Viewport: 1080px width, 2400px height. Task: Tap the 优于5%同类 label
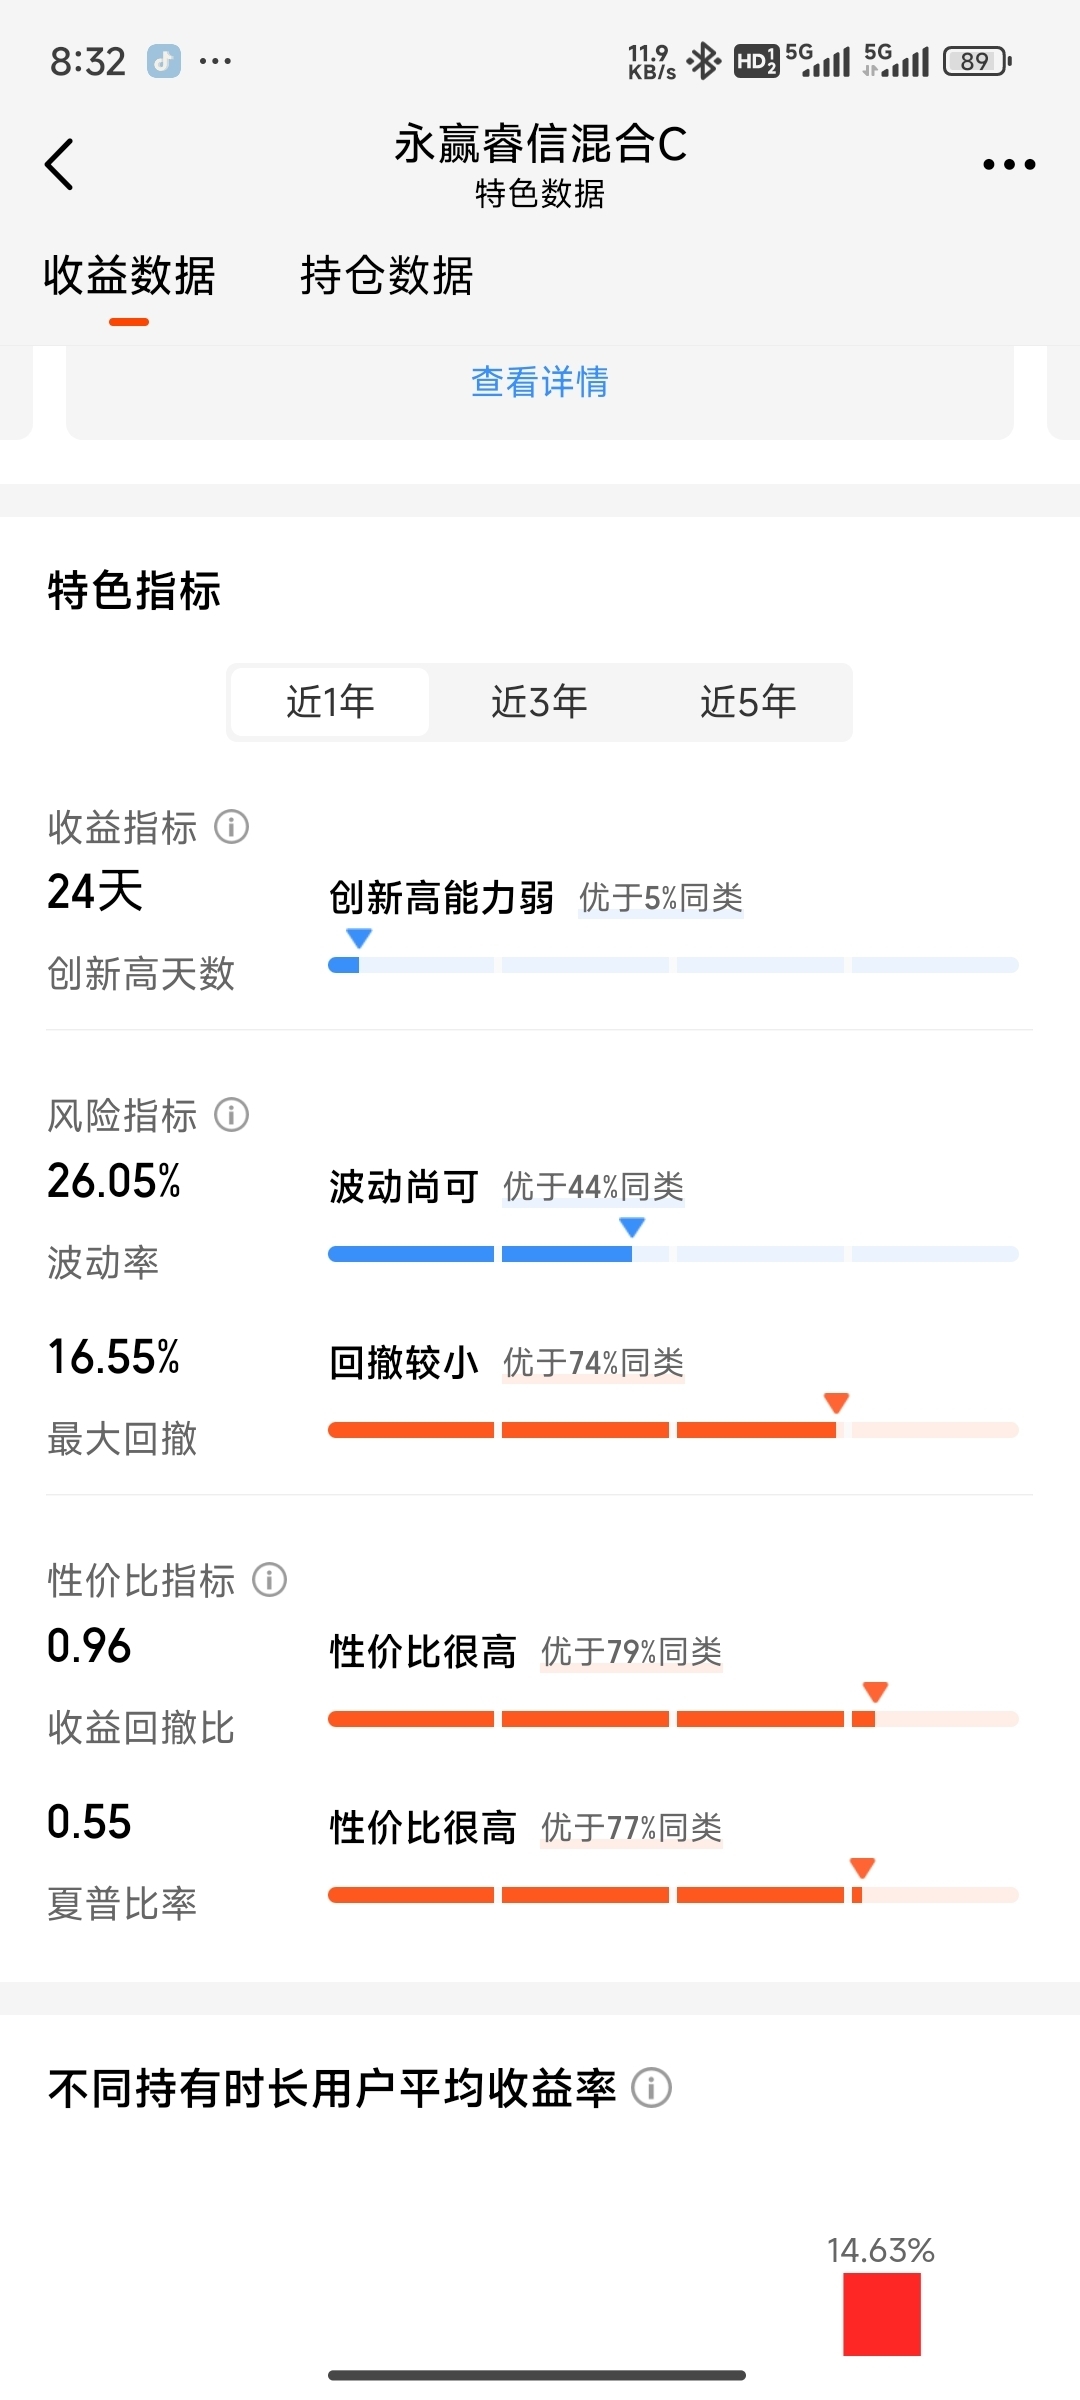(661, 898)
